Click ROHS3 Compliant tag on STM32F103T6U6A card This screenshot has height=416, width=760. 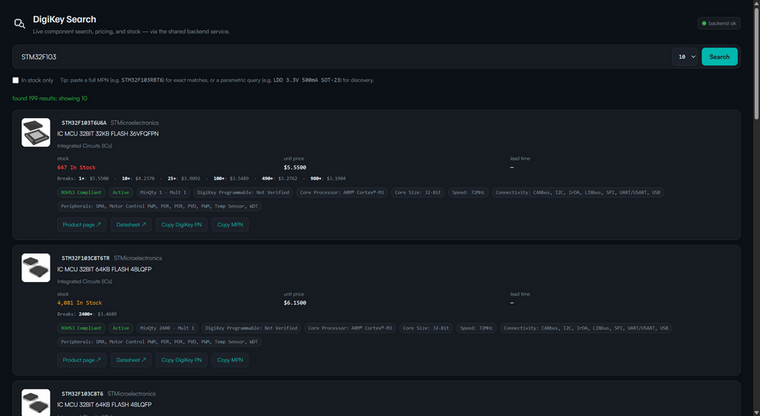click(x=81, y=192)
